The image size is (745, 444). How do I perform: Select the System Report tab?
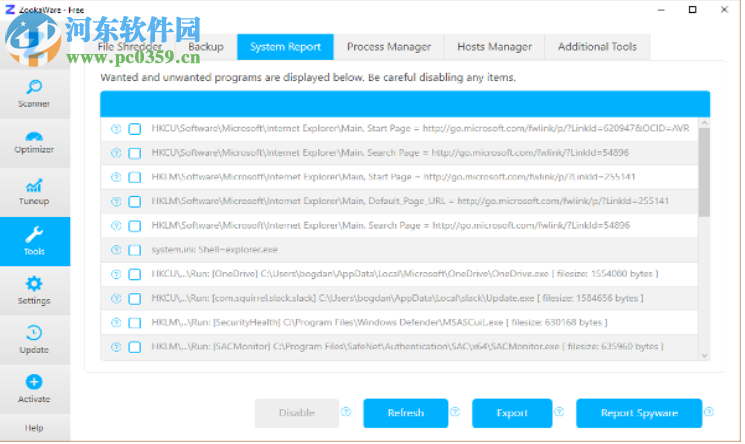pos(286,47)
